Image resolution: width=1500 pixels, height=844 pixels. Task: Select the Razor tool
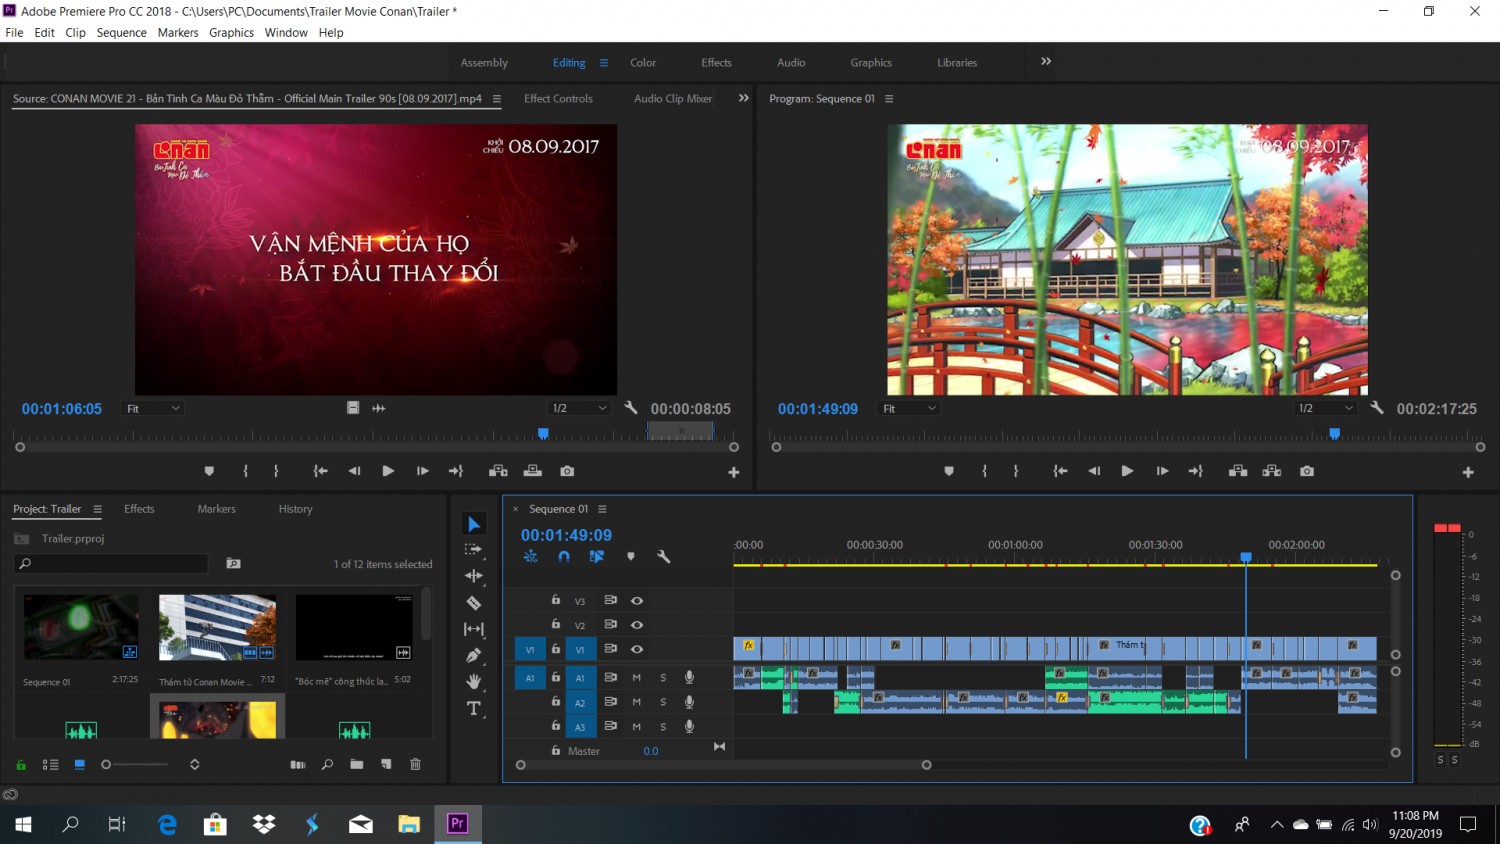(x=474, y=603)
